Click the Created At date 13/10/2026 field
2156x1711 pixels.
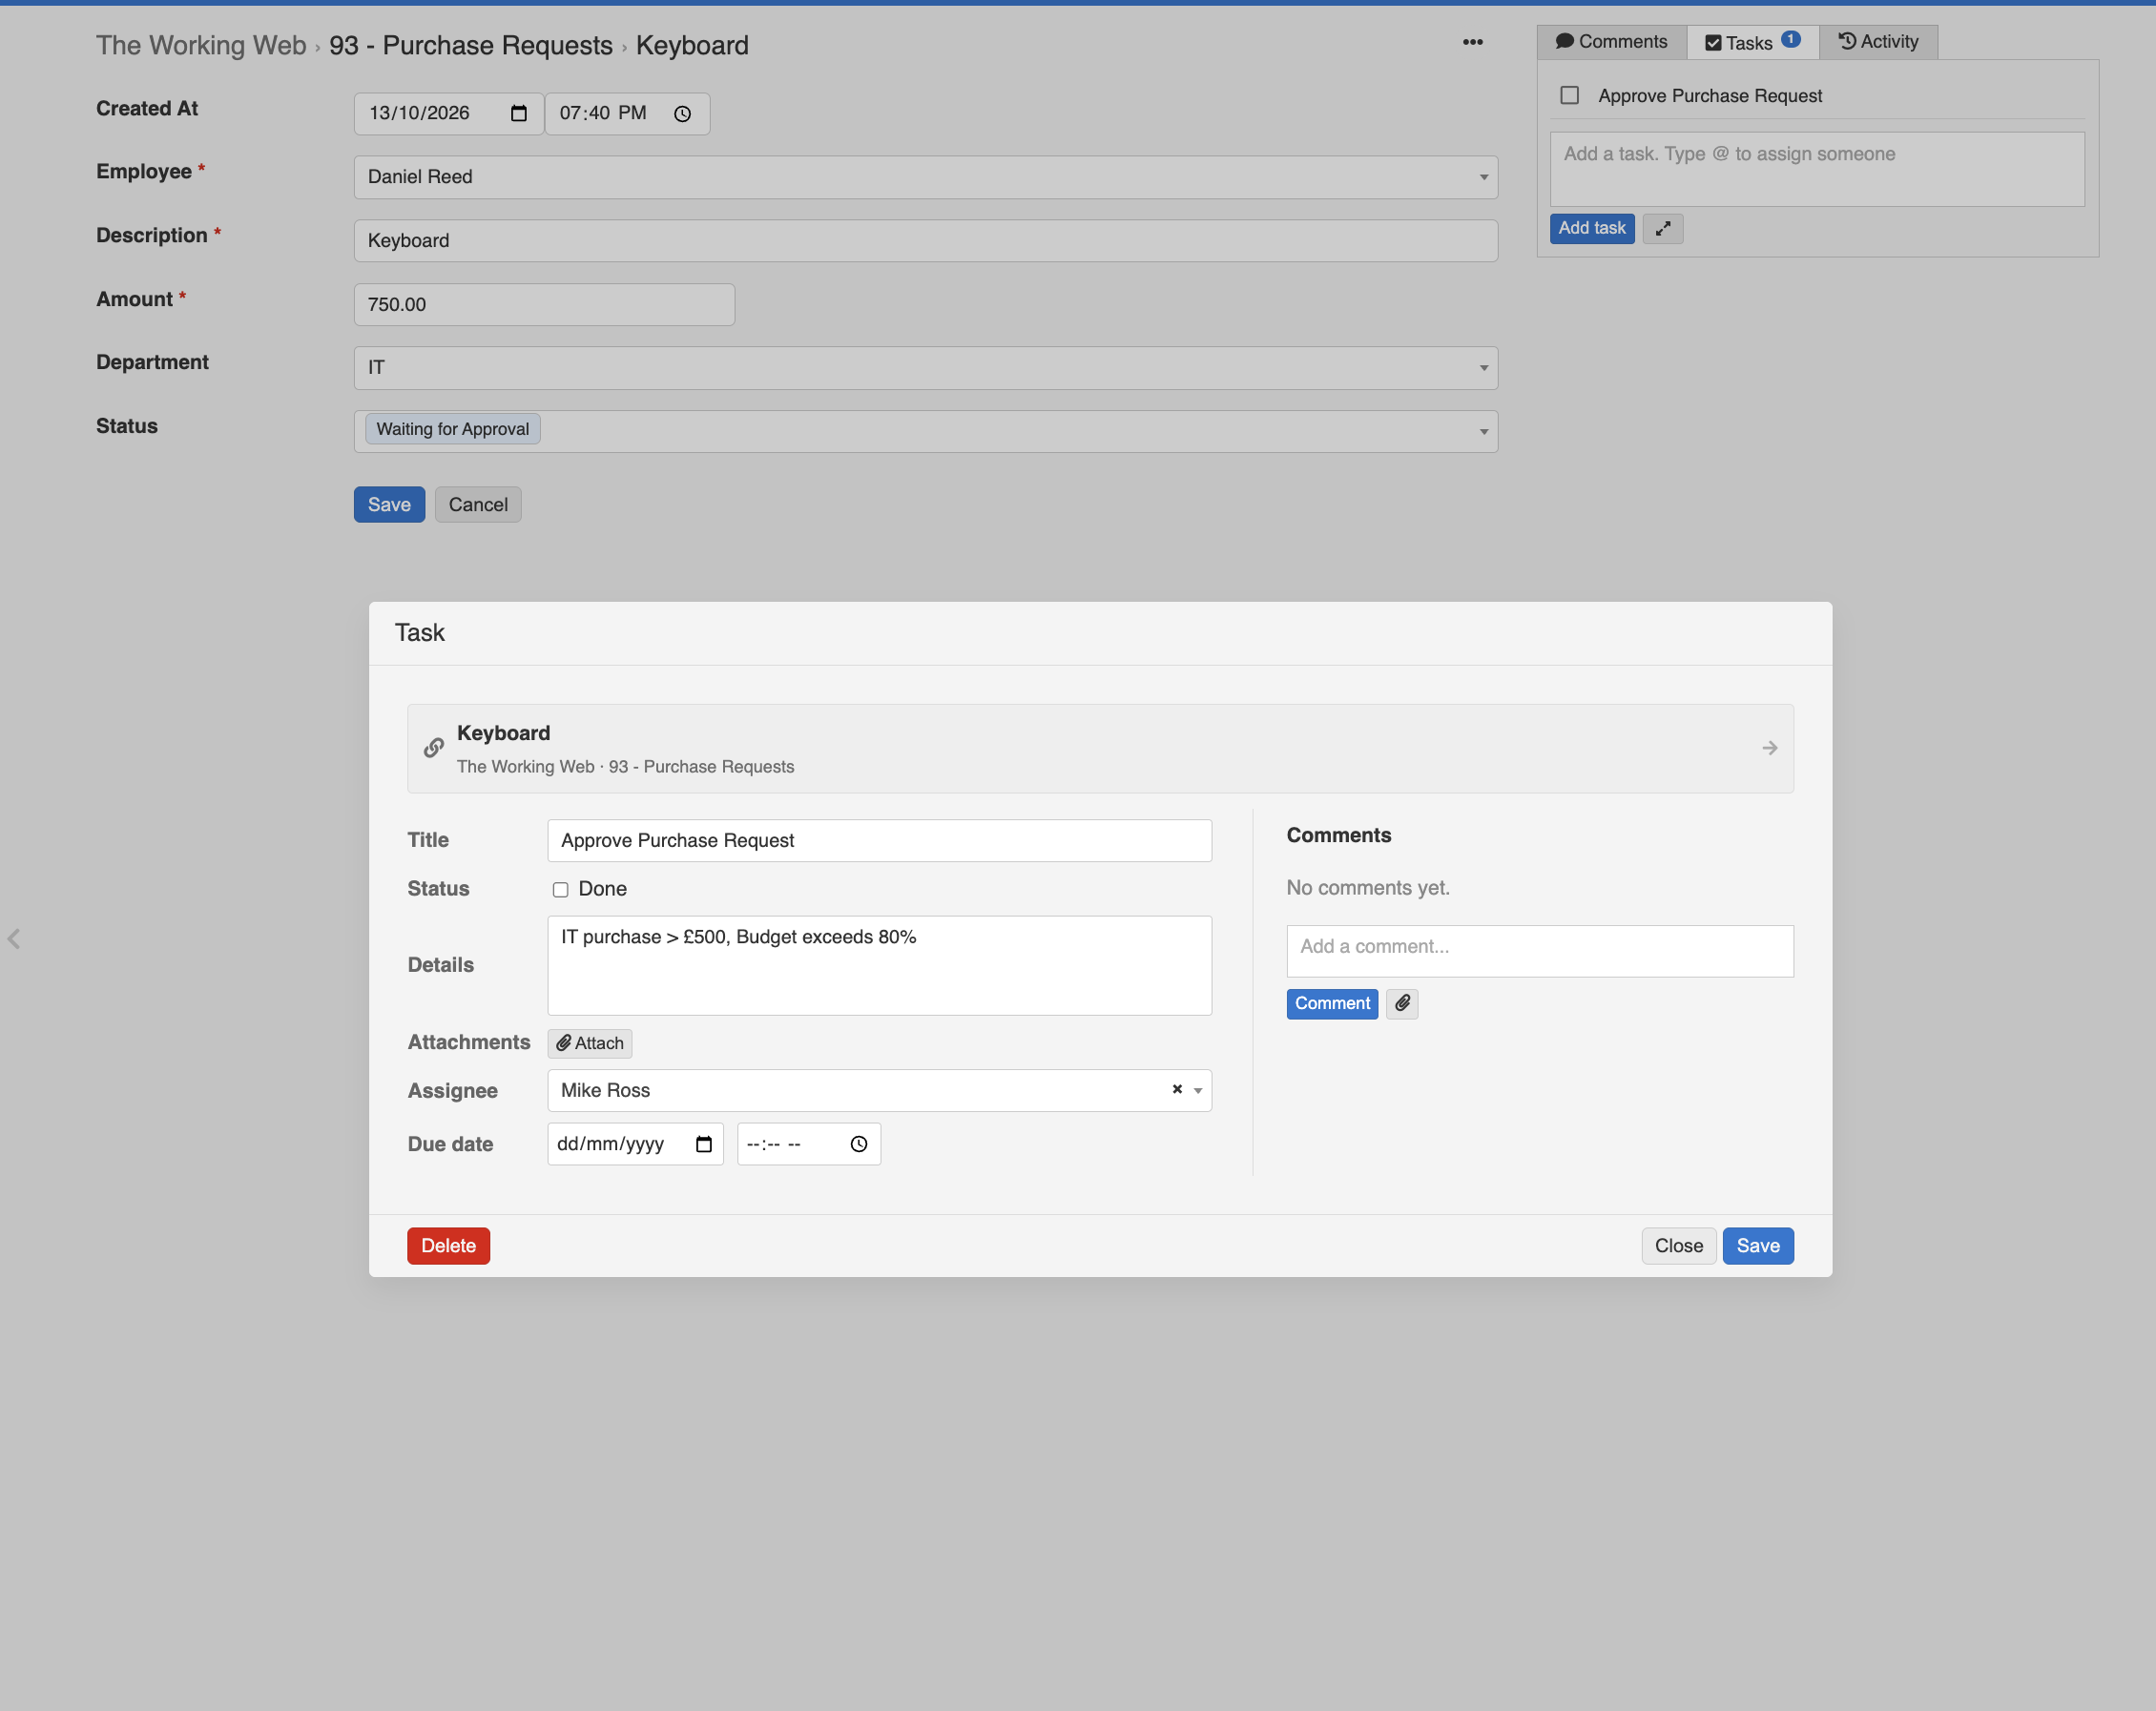click(448, 113)
